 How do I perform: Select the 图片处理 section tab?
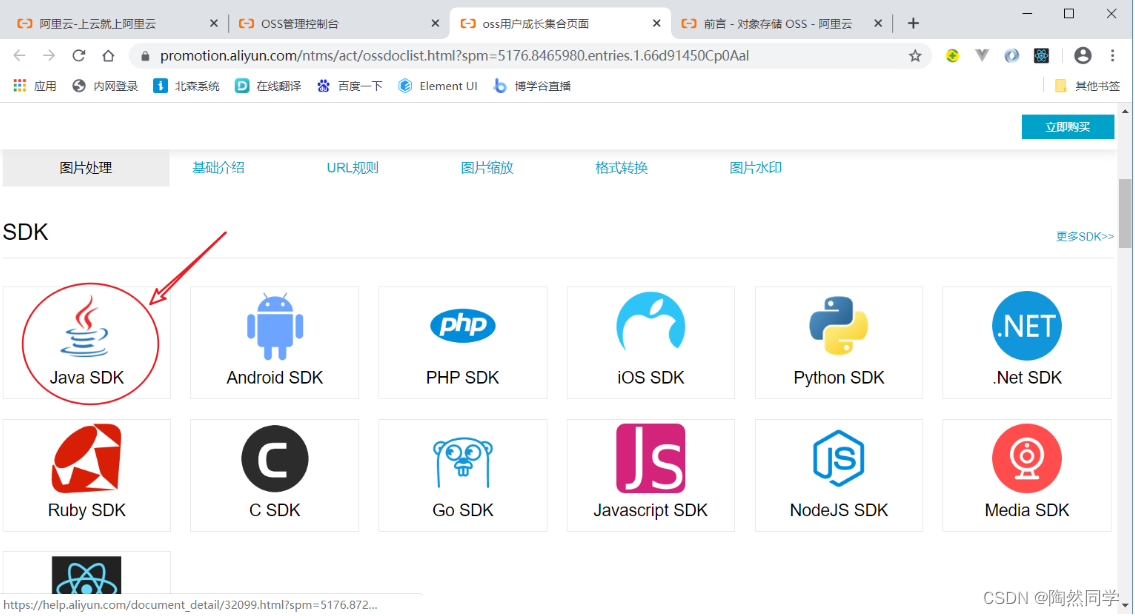point(86,168)
